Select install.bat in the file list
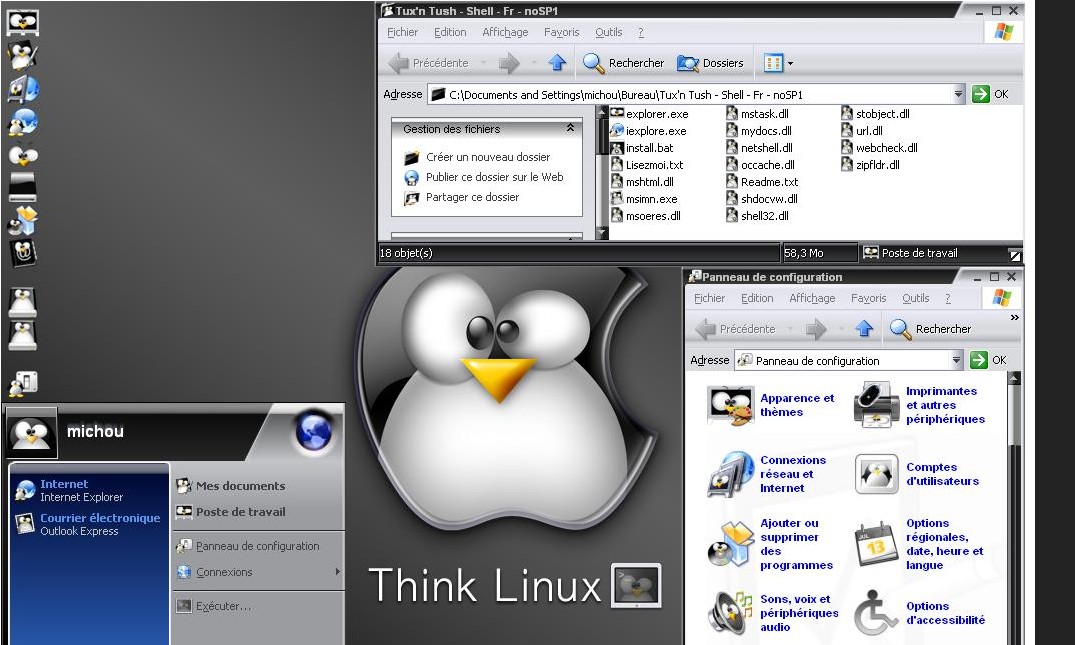This screenshot has width=1075, height=645. coord(642,147)
